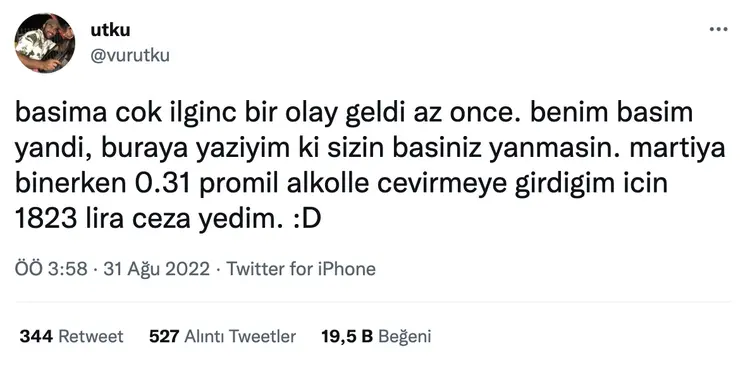View the 344 Retweet list
Viewport: 750px width, 367px height.
click(71, 336)
